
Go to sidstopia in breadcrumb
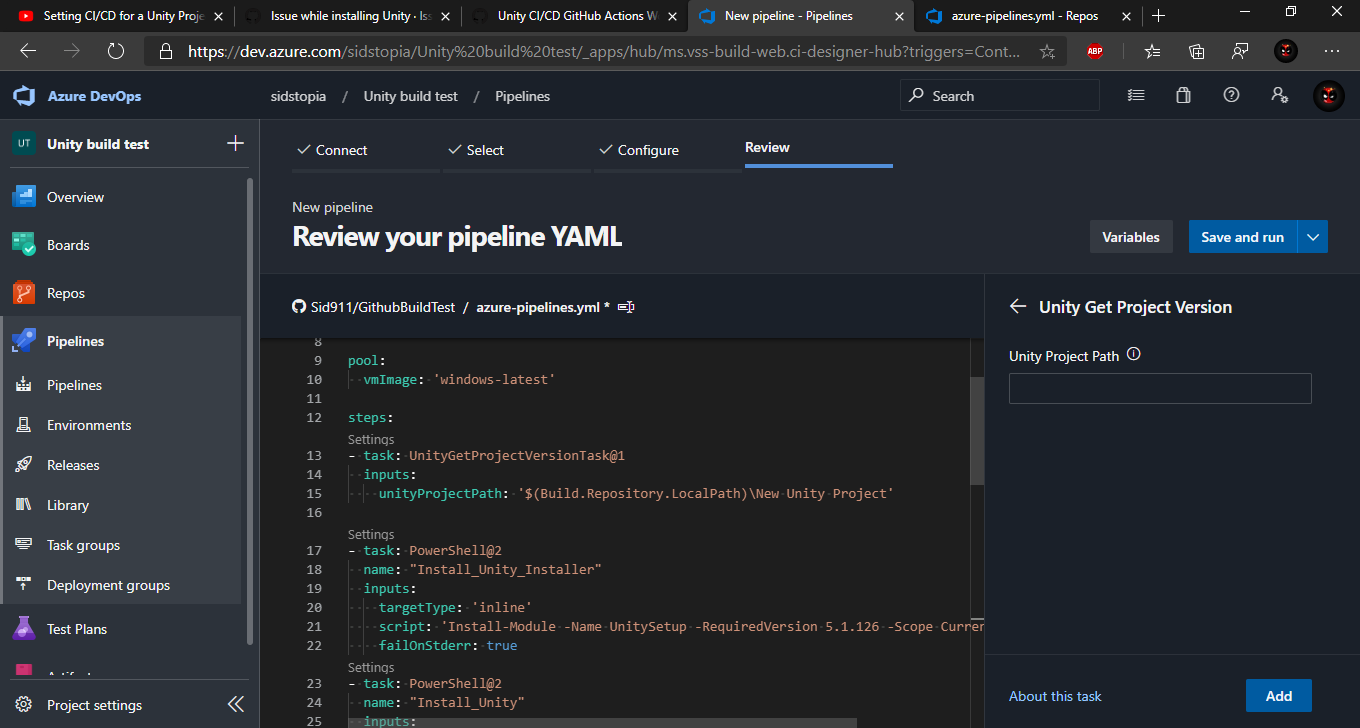click(298, 96)
